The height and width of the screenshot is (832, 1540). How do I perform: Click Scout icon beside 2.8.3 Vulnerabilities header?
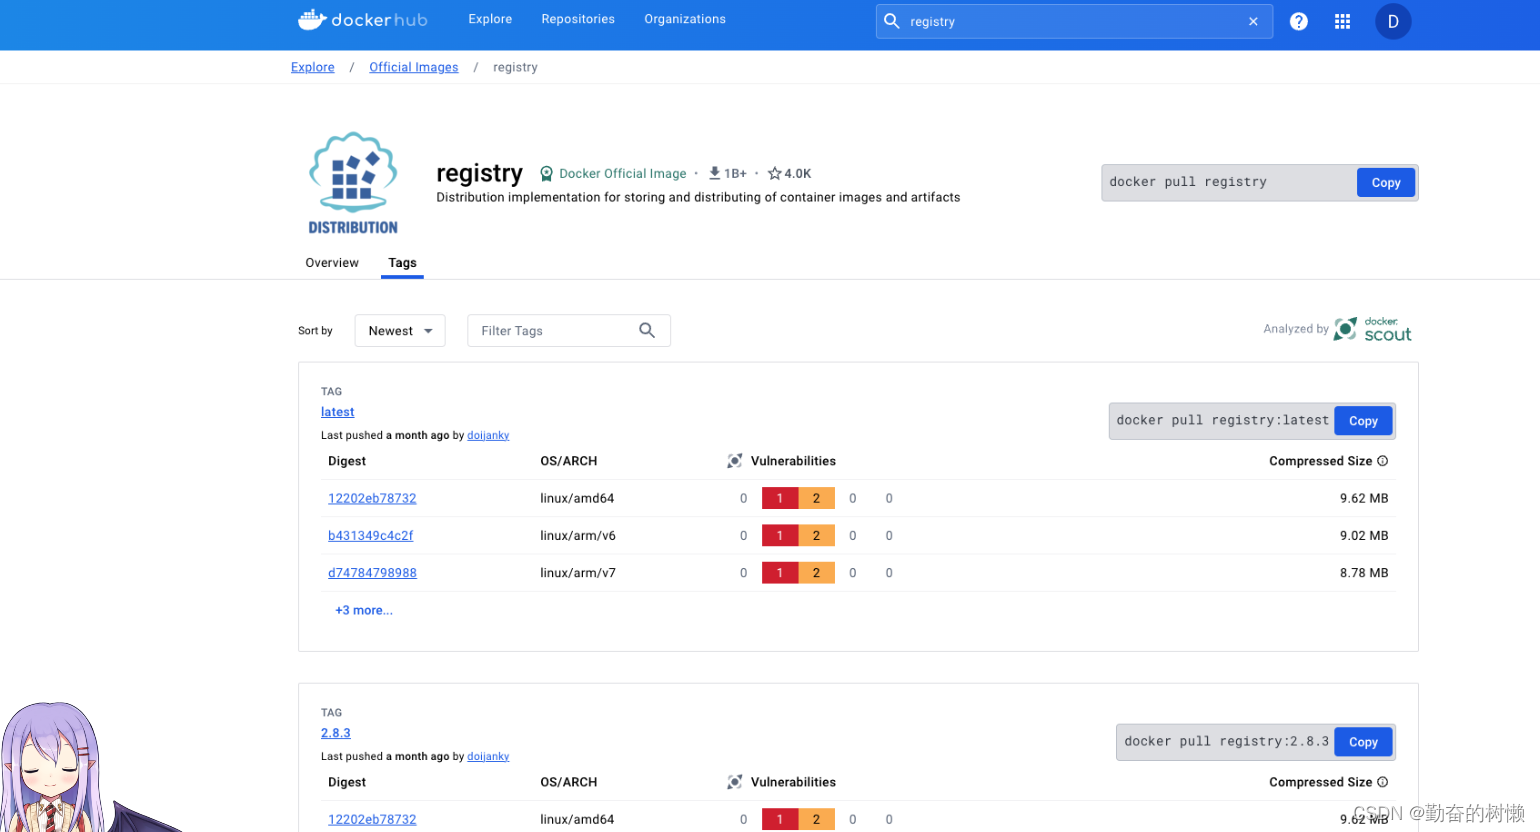[735, 782]
